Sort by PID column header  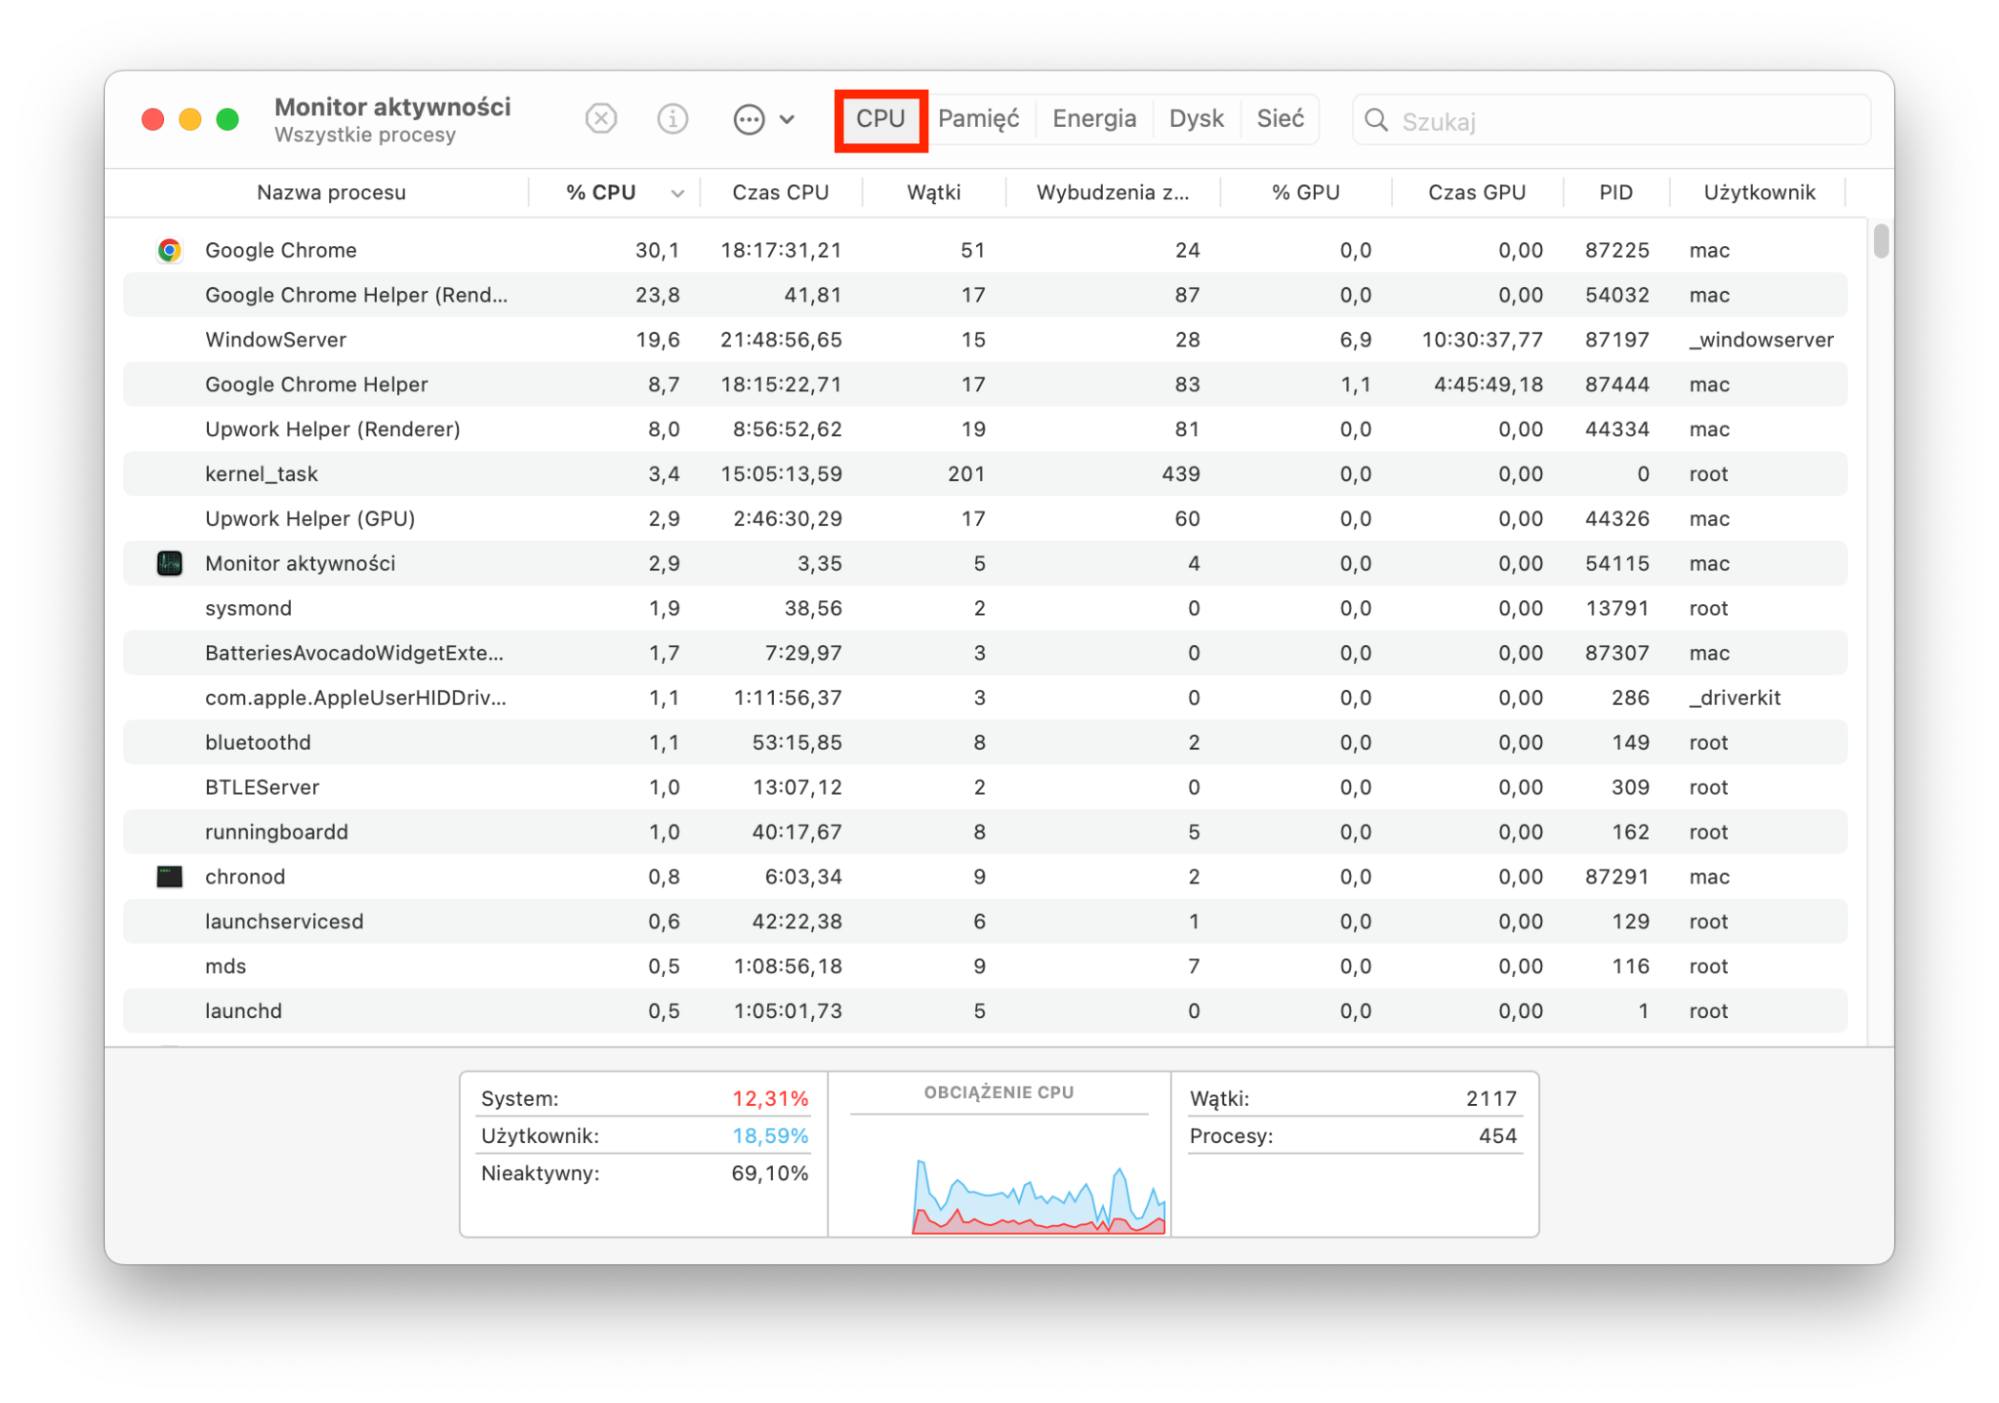1615,192
